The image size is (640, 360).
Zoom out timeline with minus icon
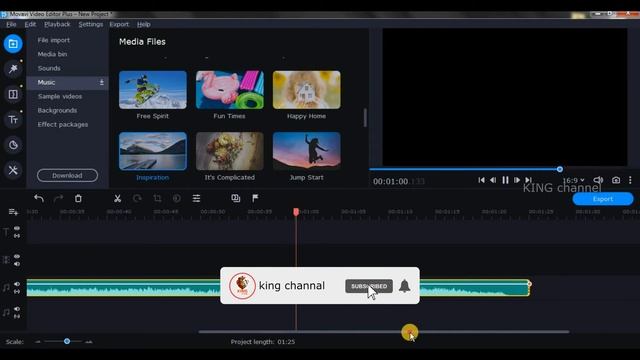38,342
